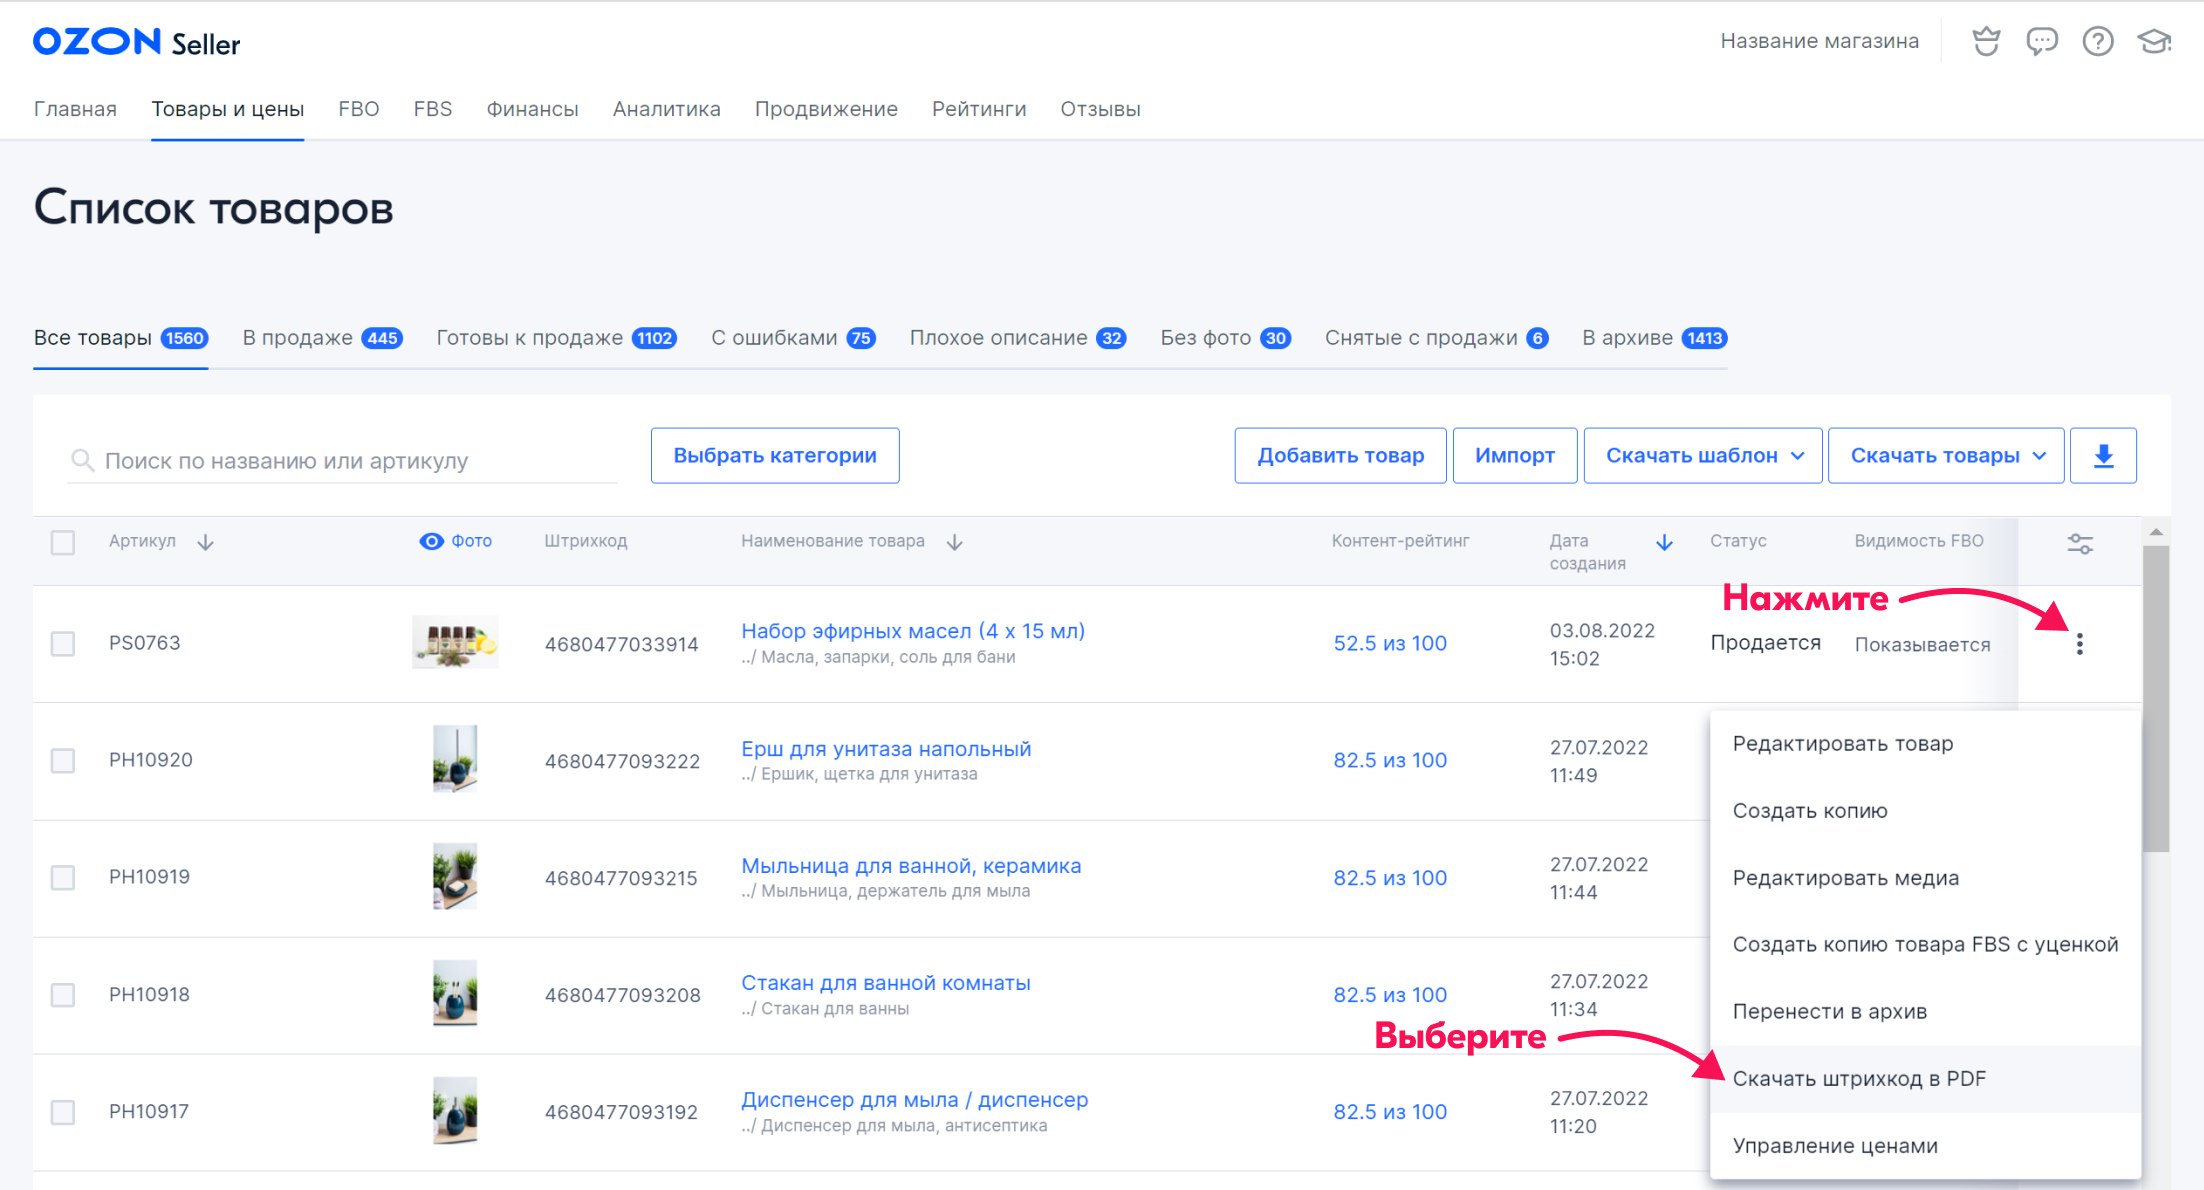Select checkbox for product PH10920
The image size is (2204, 1190).
pos(63,761)
